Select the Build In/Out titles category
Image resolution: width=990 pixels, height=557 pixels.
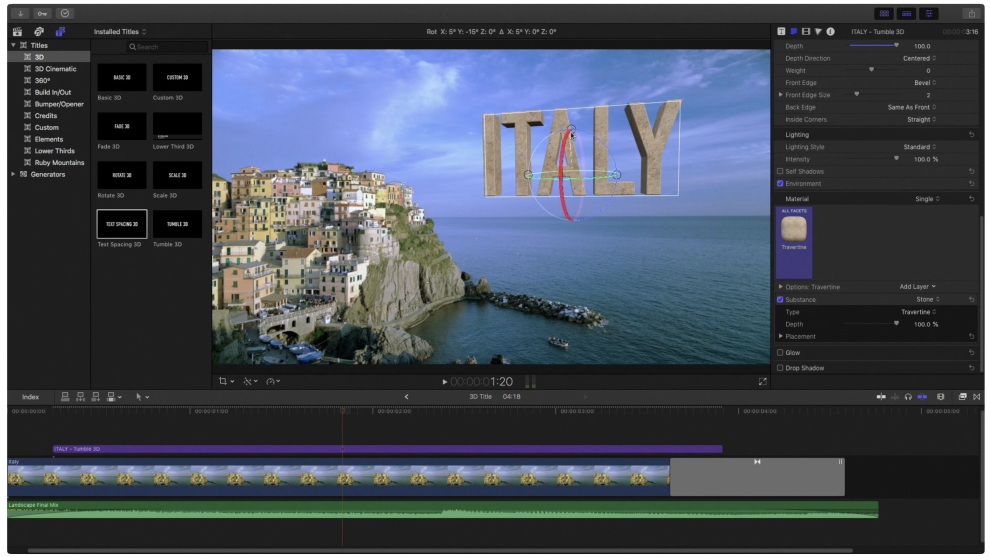(x=52, y=92)
